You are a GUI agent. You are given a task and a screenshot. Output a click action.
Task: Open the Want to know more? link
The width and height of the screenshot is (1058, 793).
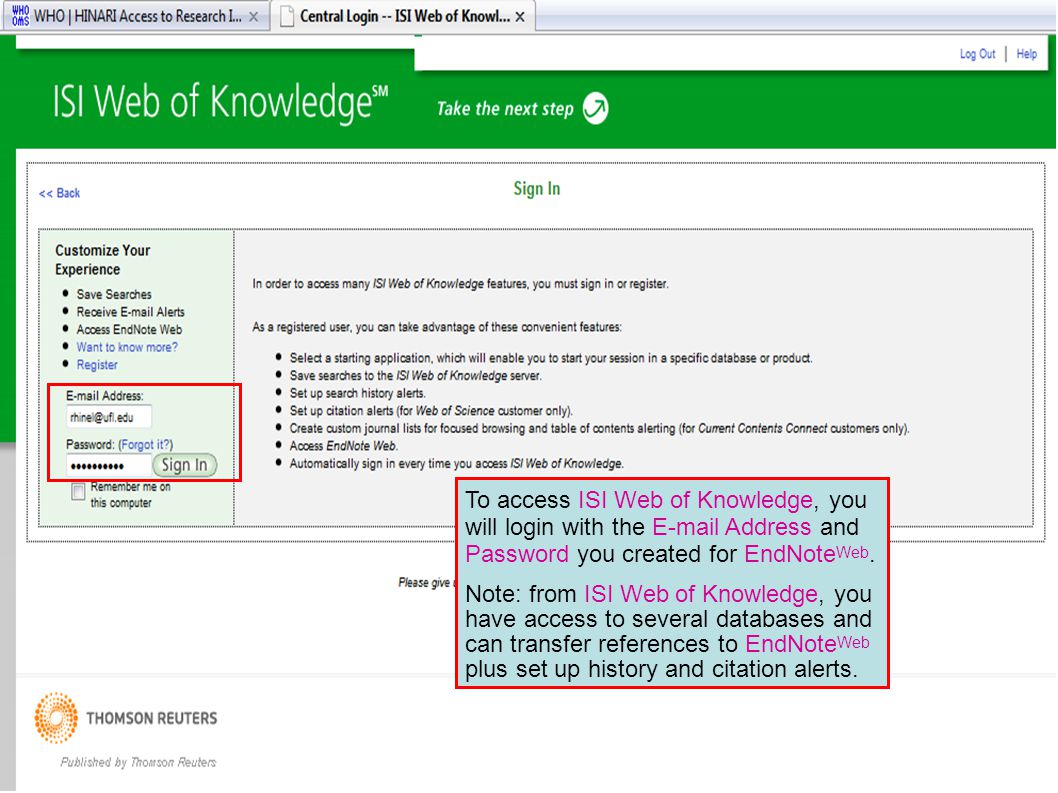[x=127, y=347]
